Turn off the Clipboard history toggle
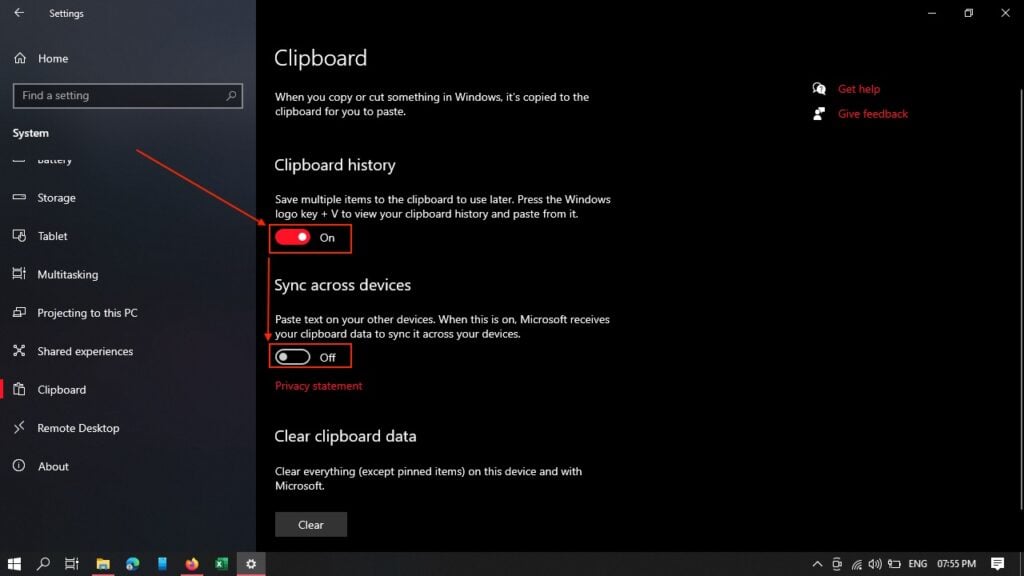1024x576 pixels. tap(293, 238)
